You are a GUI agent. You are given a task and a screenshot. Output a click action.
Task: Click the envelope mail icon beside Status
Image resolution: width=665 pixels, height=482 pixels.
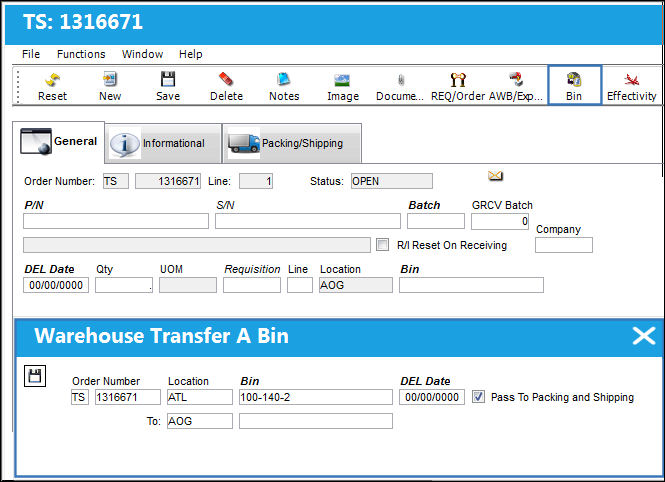(495, 176)
